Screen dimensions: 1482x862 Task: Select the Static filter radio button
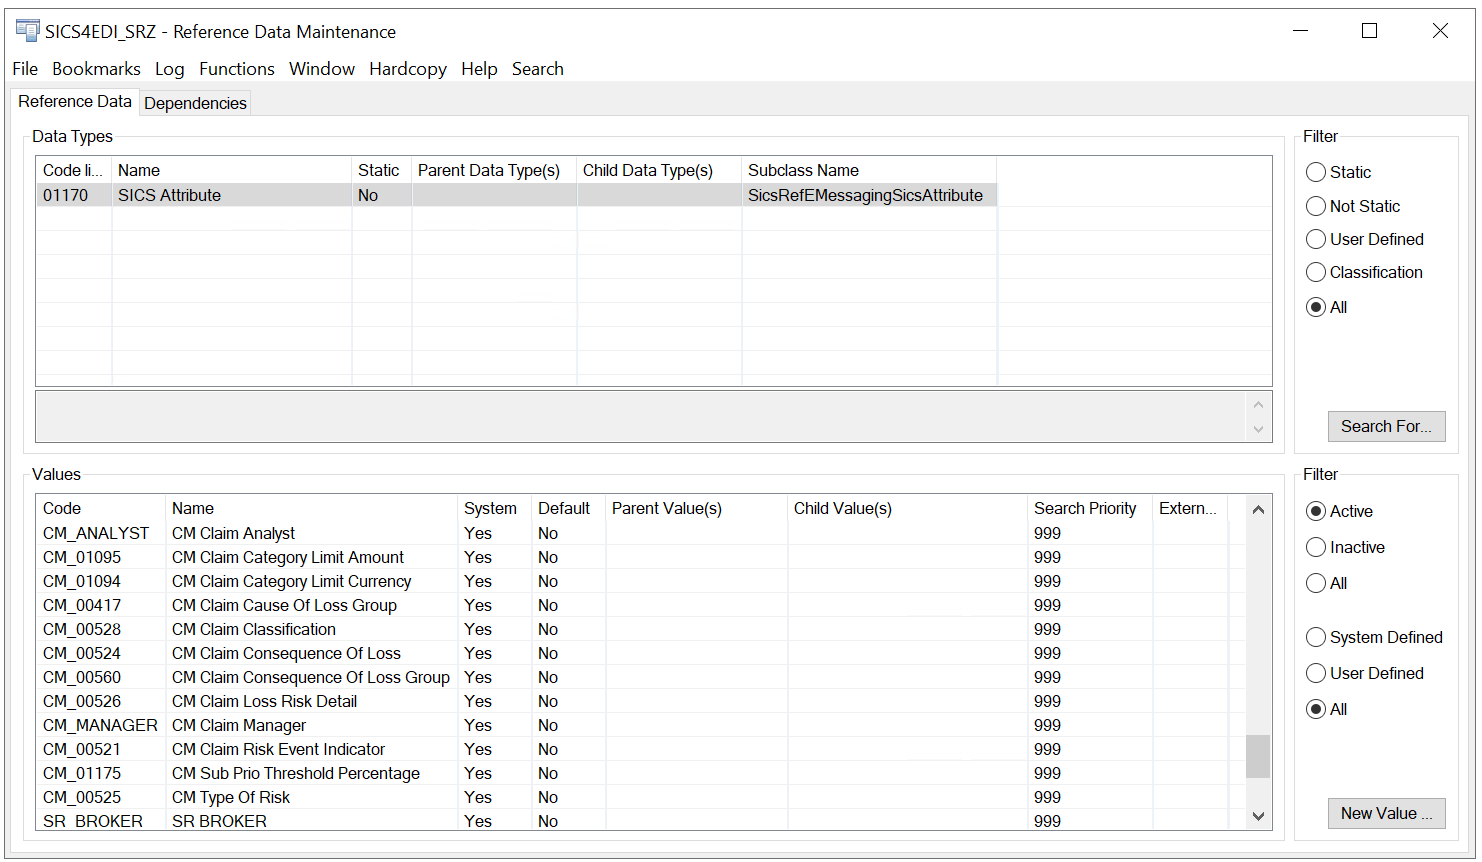coord(1316,173)
